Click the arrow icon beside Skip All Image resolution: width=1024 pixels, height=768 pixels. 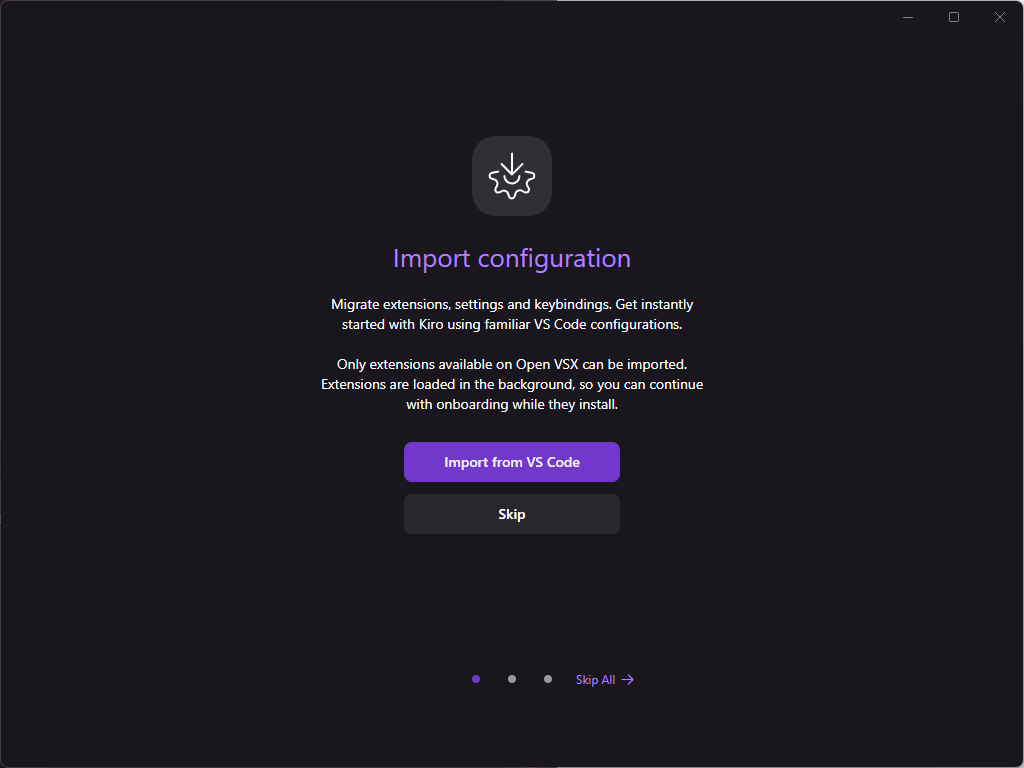tap(628, 680)
